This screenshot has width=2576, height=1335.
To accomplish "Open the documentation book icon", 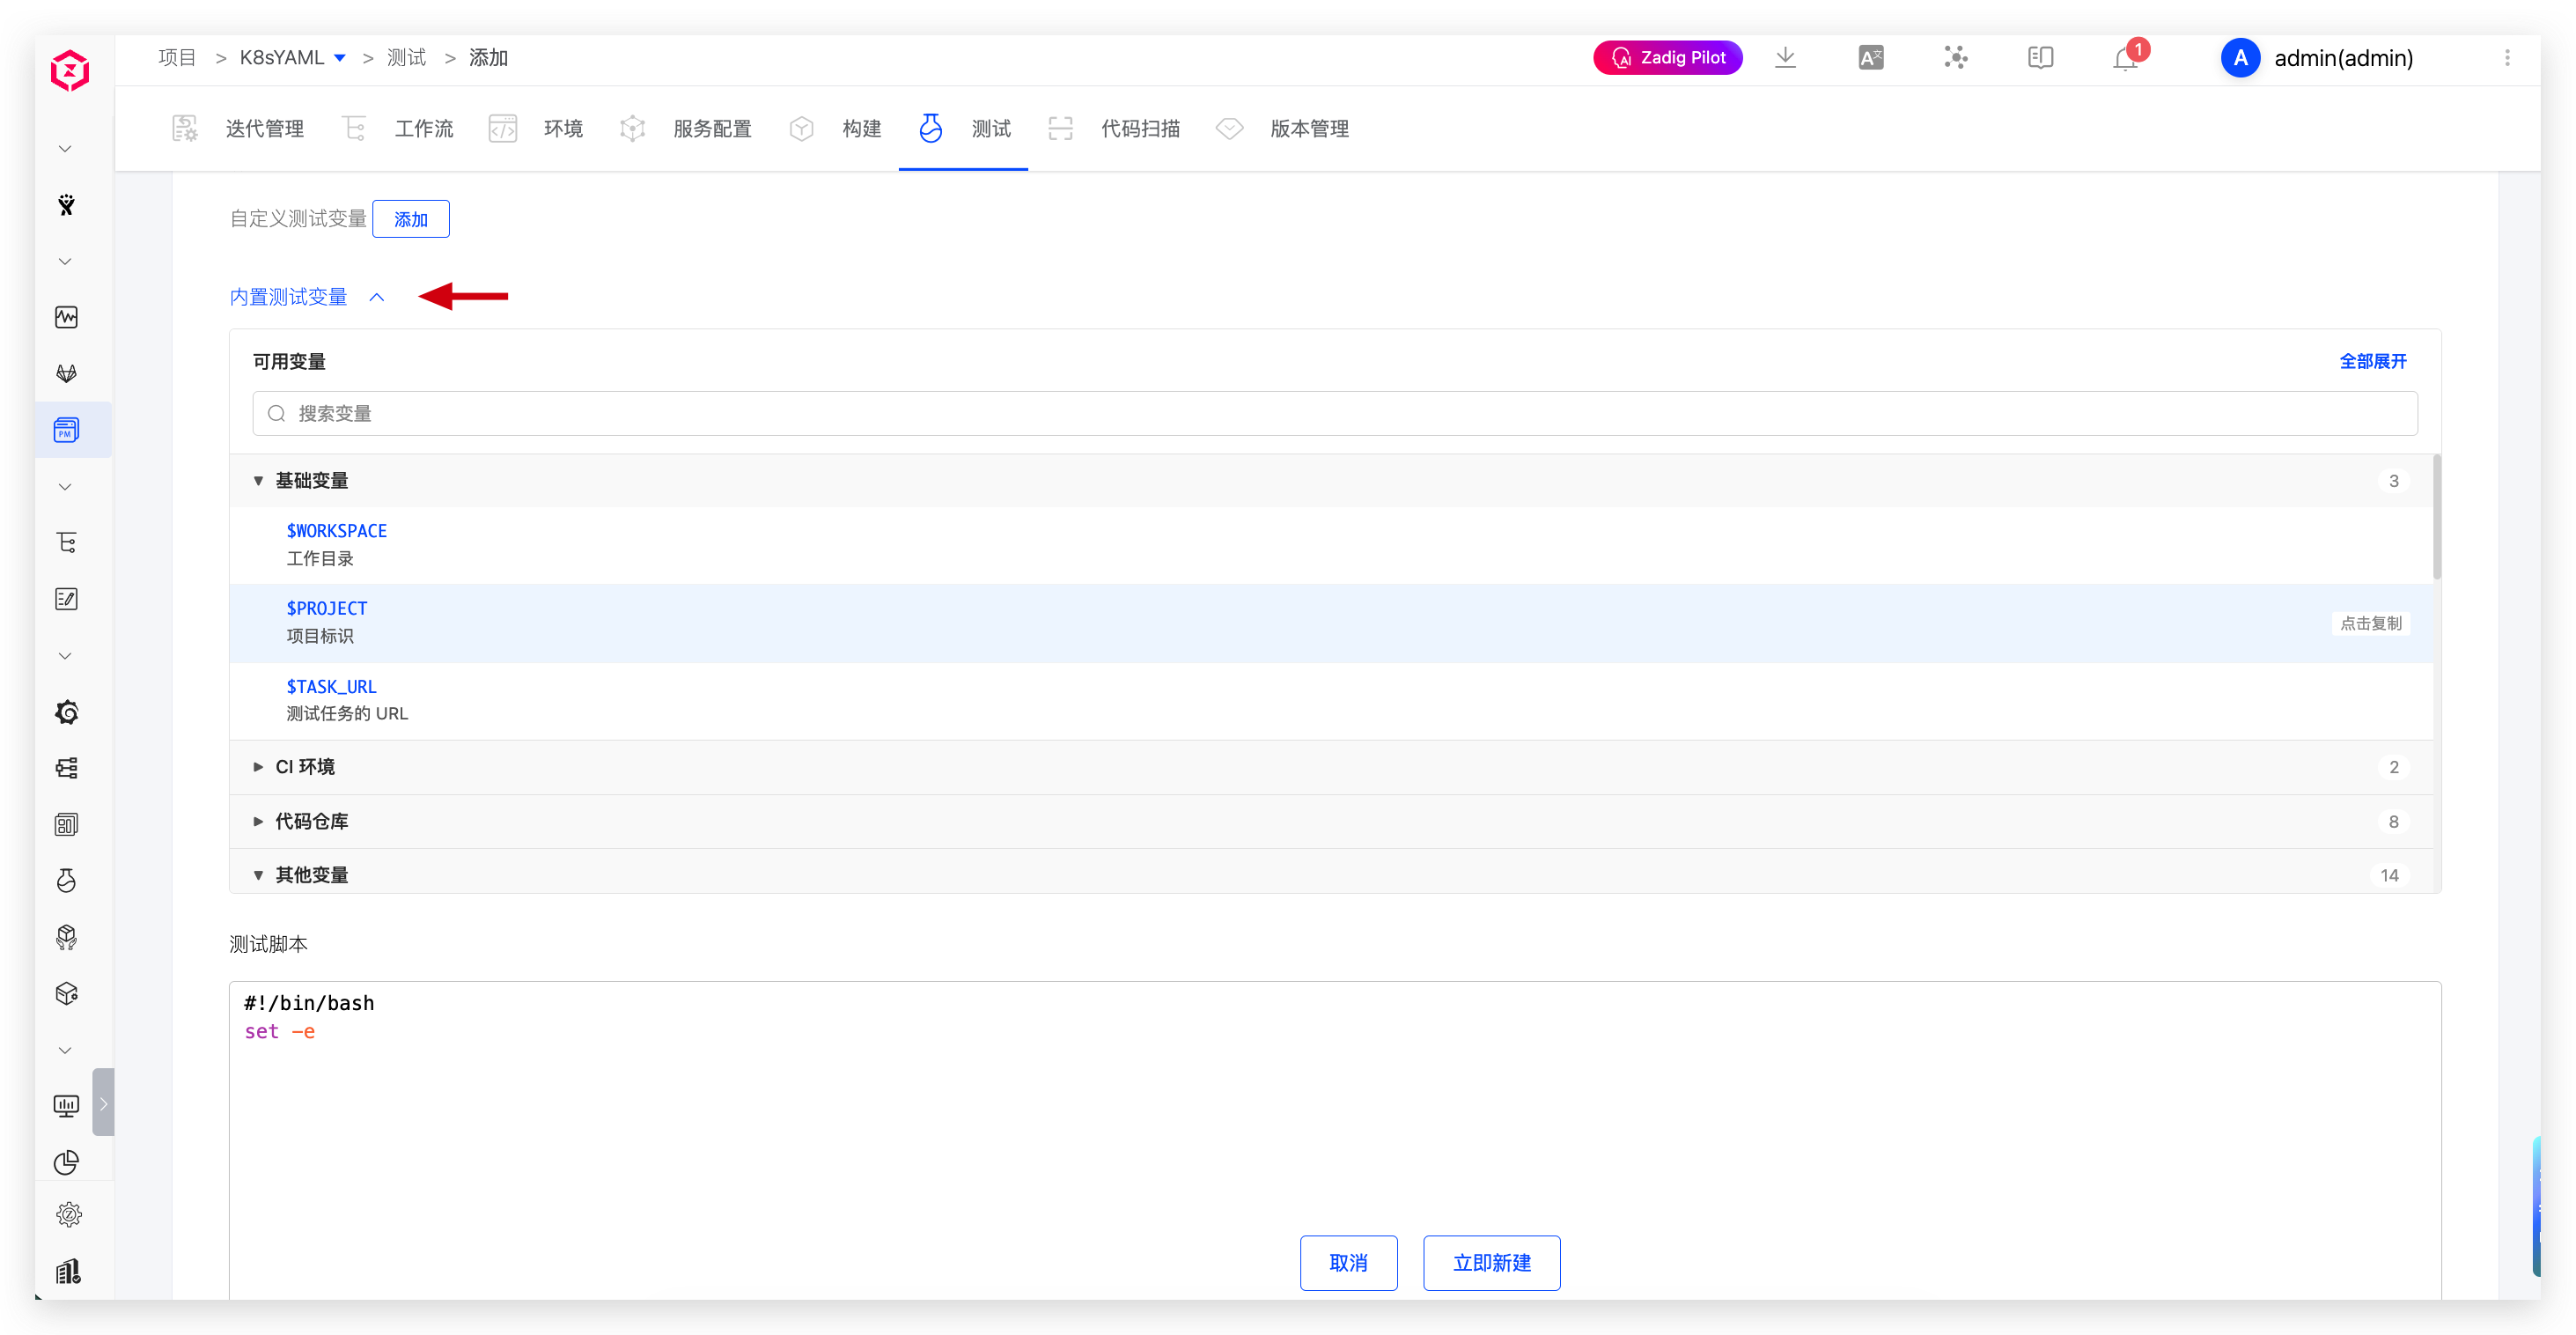I will tap(2040, 58).
